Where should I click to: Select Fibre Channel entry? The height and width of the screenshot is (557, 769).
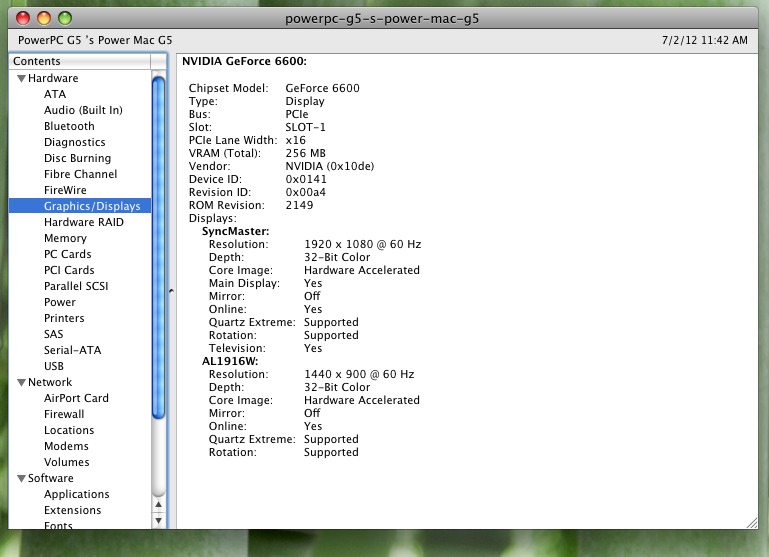(80, 174)
